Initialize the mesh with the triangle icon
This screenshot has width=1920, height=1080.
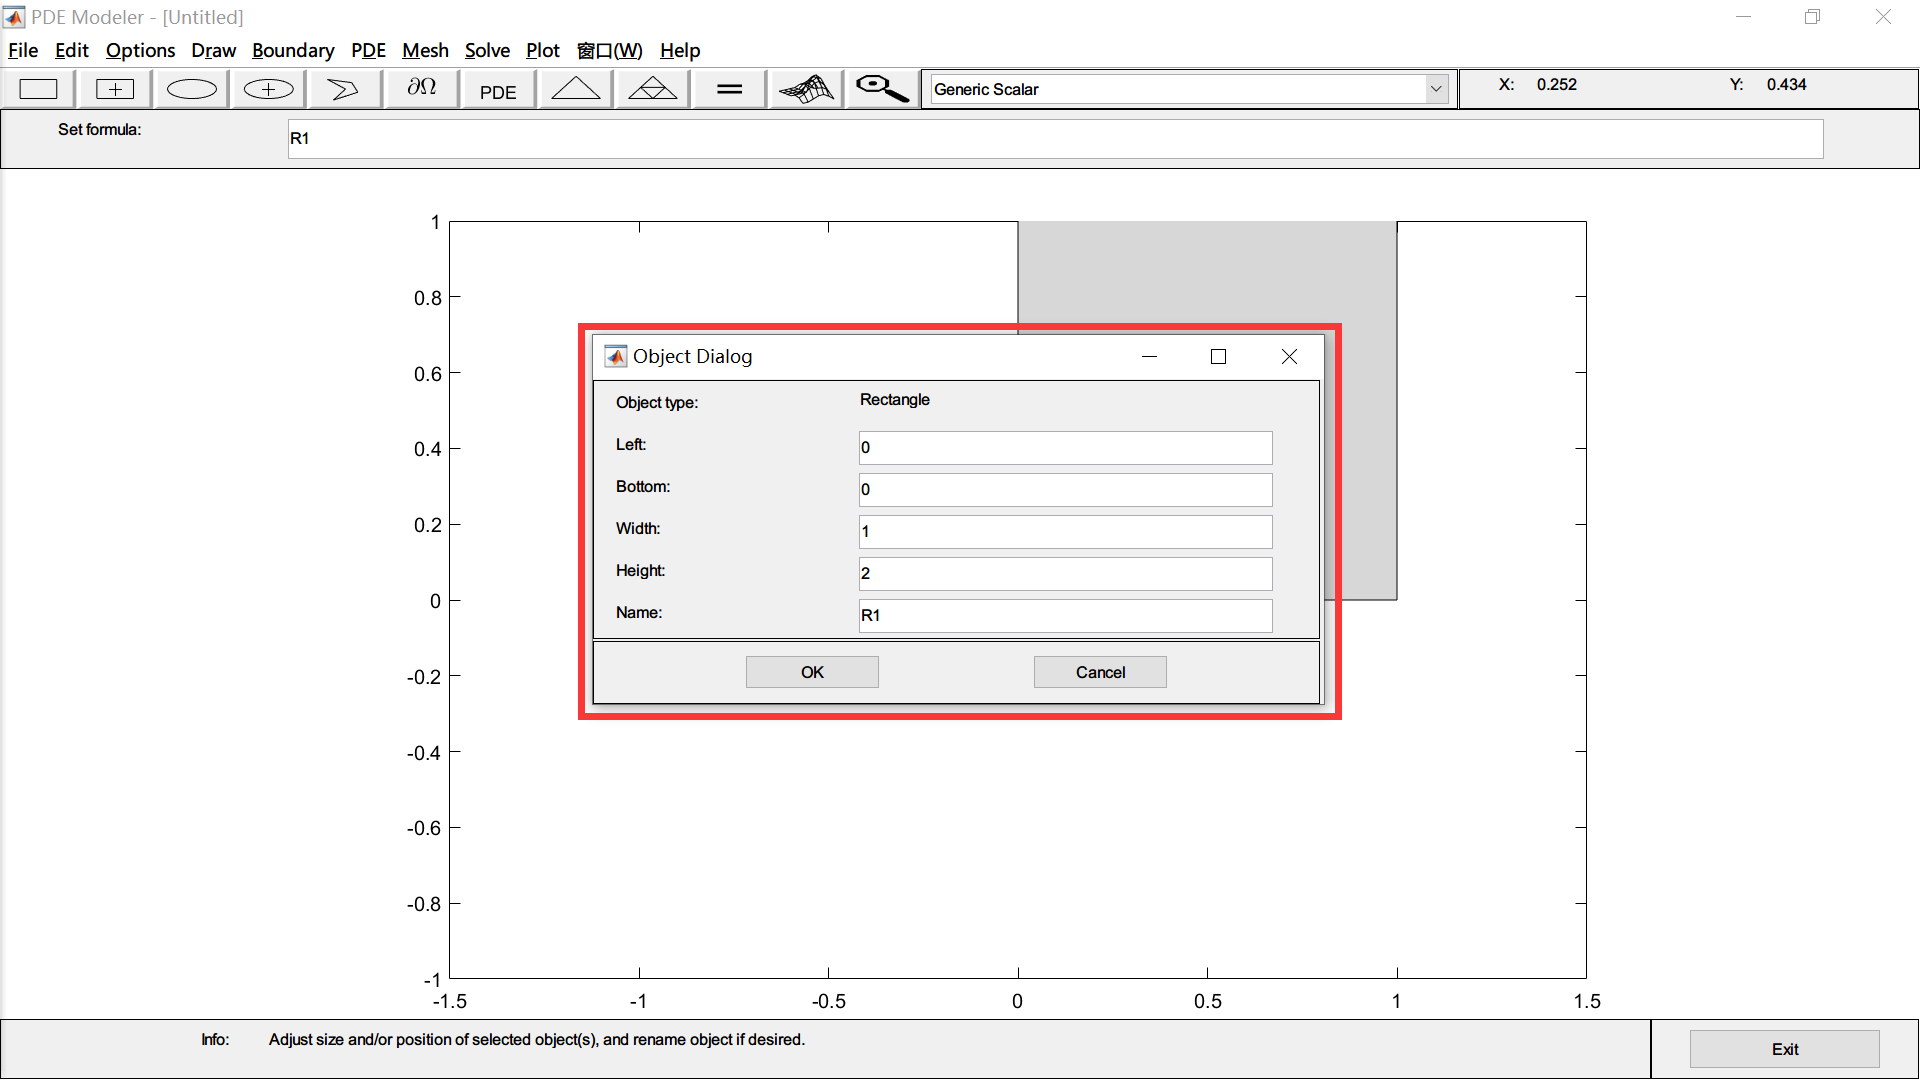[x=575, y=88]
